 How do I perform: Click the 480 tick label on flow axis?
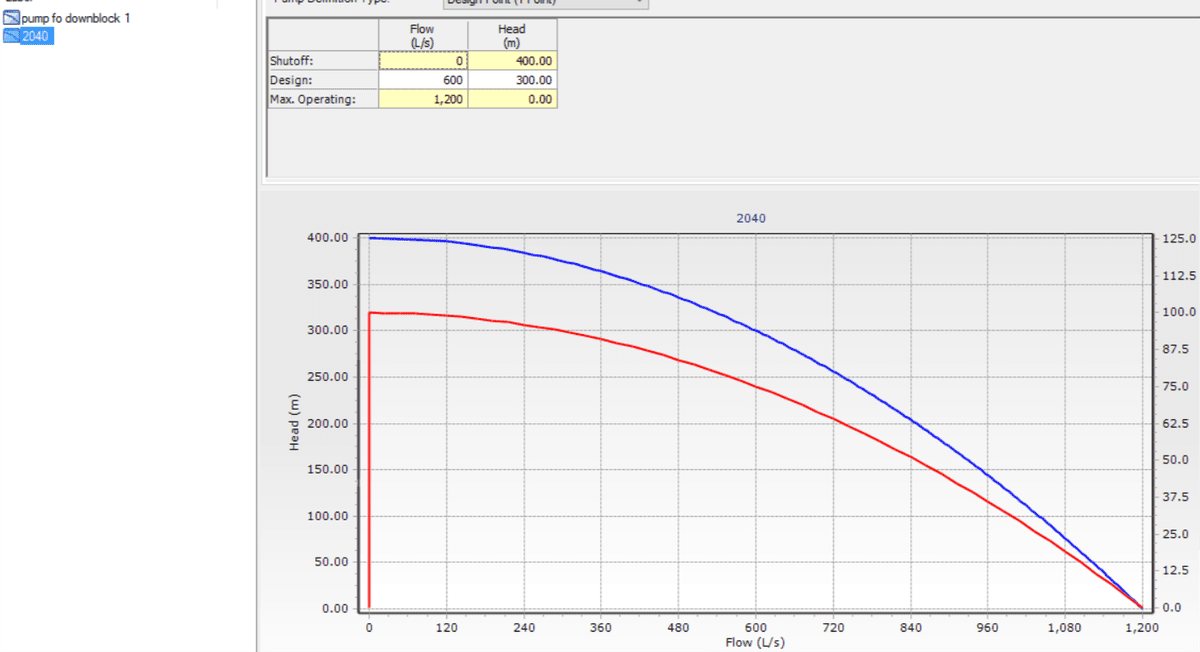678,627
